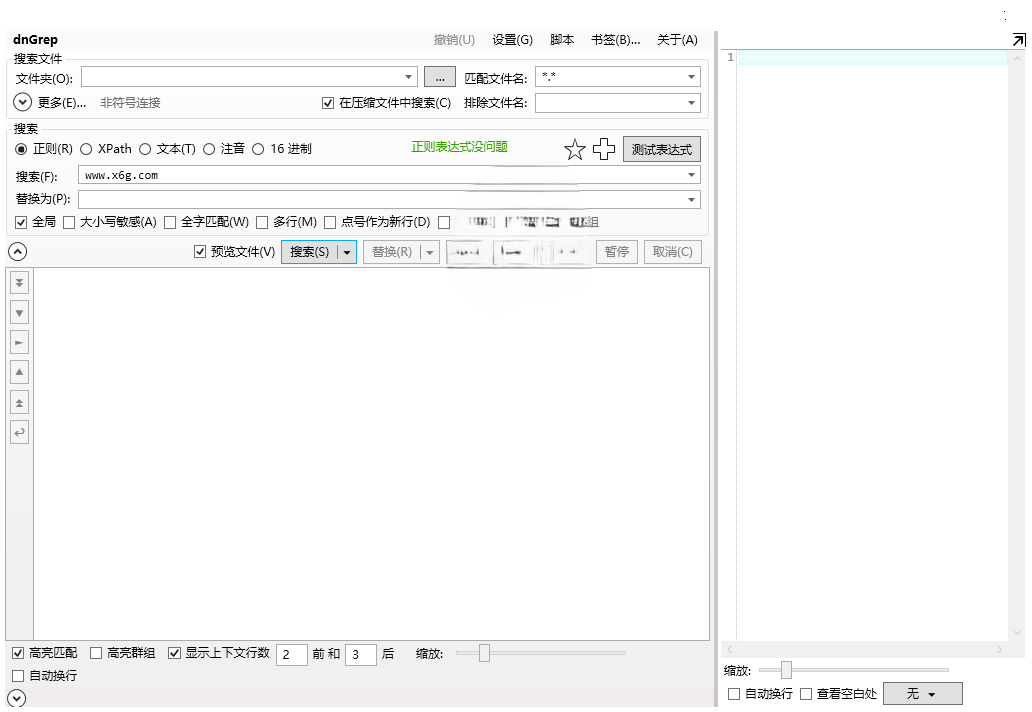Click the 替换(R) button
Image resolution: width=1032 pixels, height=712 pixels.
pos(392,252)
